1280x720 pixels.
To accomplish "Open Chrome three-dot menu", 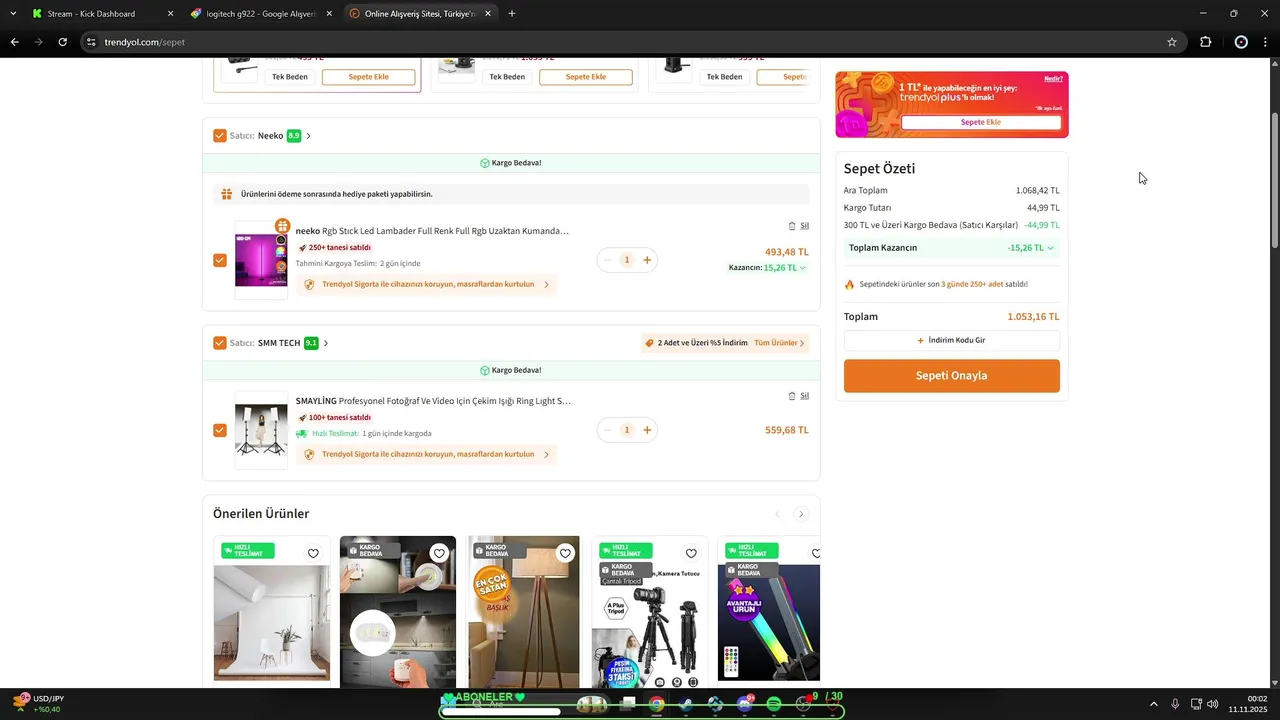I will pos(1266,42).
